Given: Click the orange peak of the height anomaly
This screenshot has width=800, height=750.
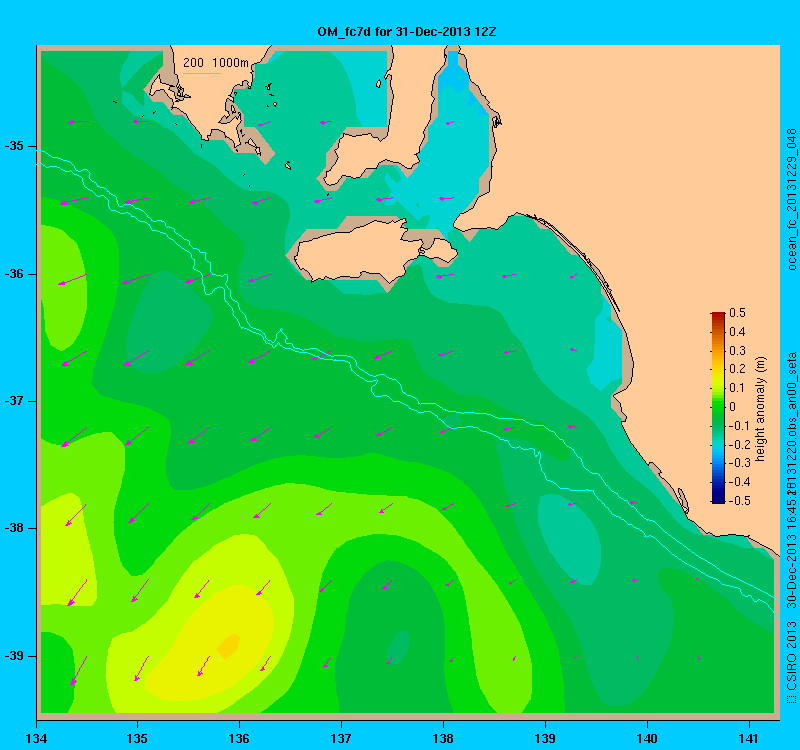Looking at the screenshot, I should [229, 645].
